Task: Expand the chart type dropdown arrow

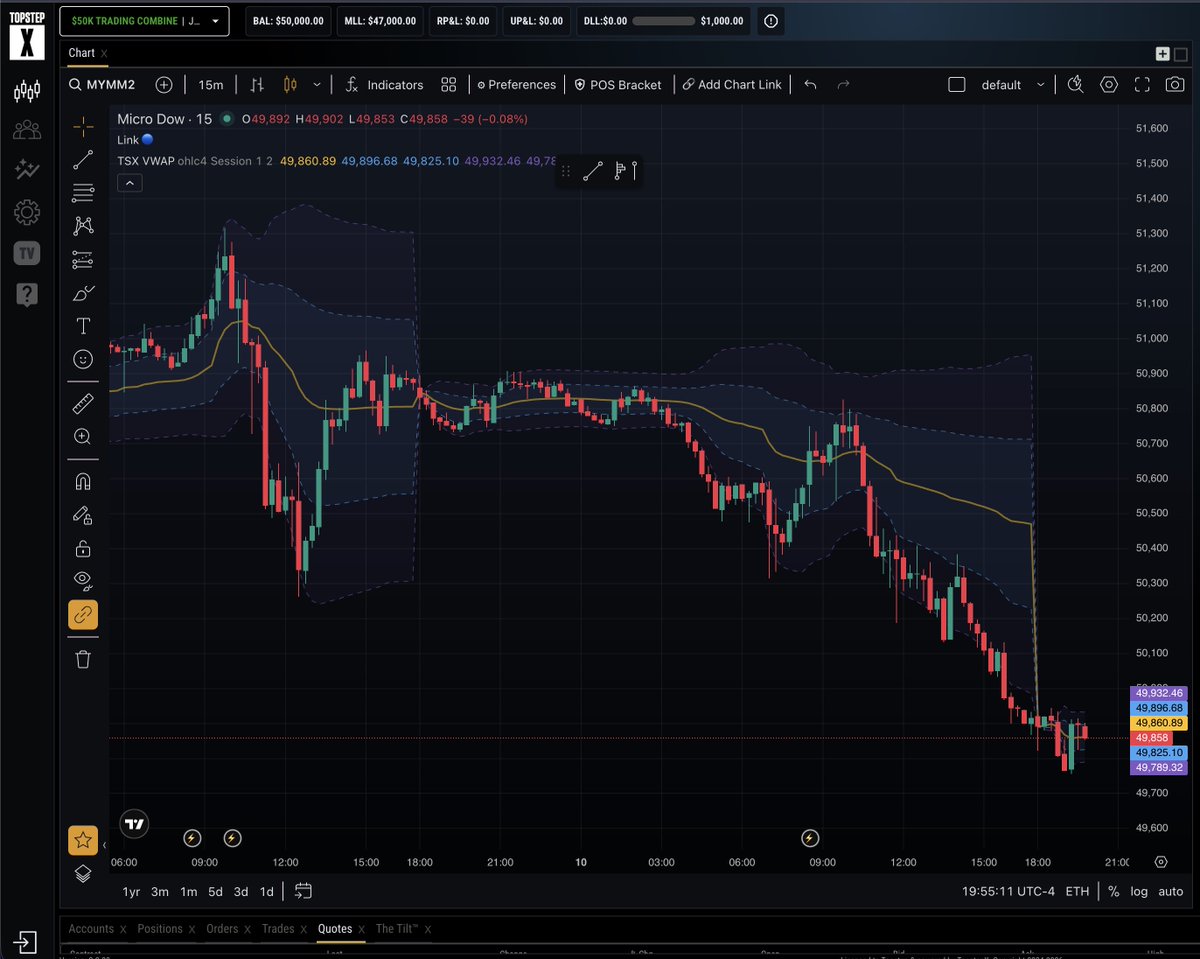Action: [x=317, y=85]
